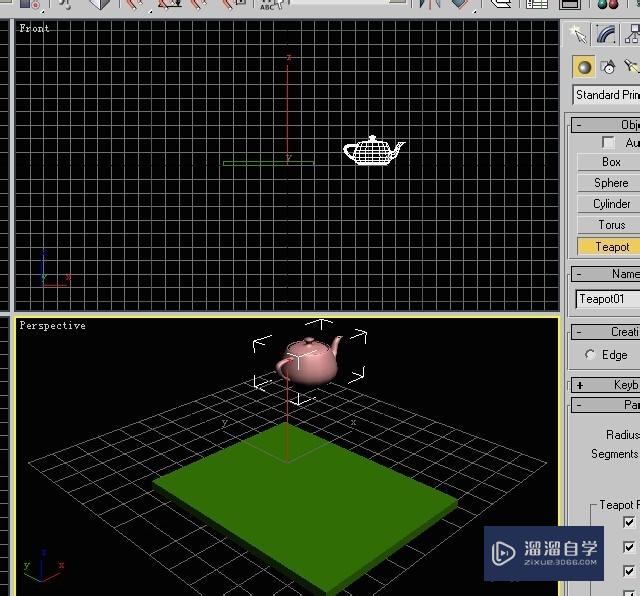Select the Lights category icon
The image size is (640, 596).
coord(631,67)
